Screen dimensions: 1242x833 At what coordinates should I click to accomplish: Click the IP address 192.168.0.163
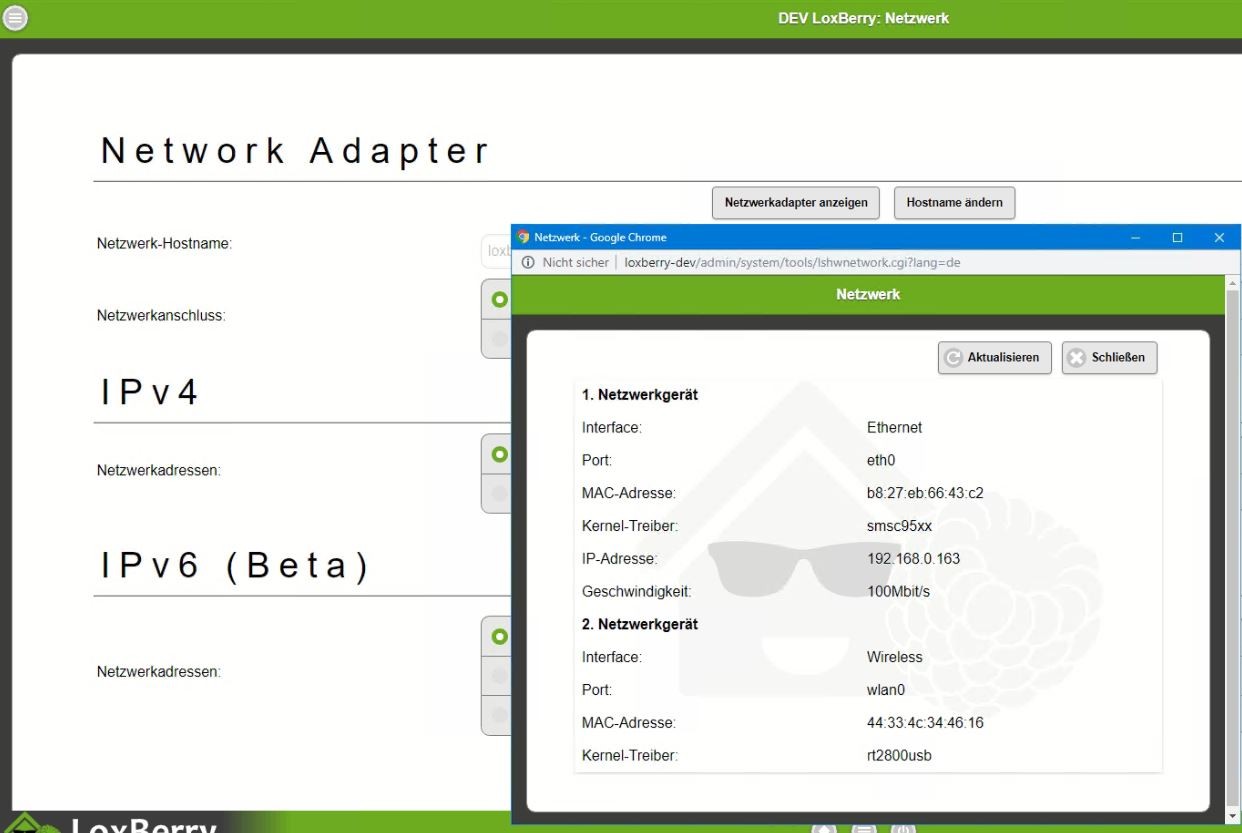point(913,558)
